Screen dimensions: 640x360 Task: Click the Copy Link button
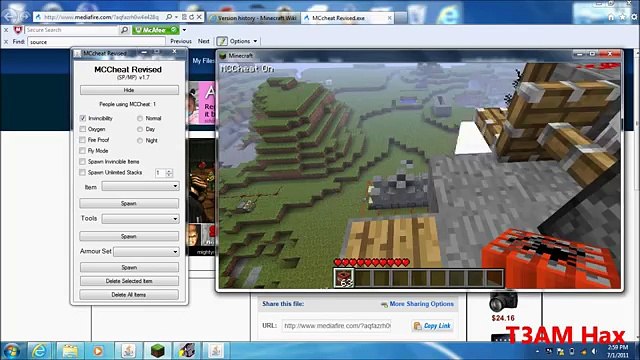coord(432,326)
